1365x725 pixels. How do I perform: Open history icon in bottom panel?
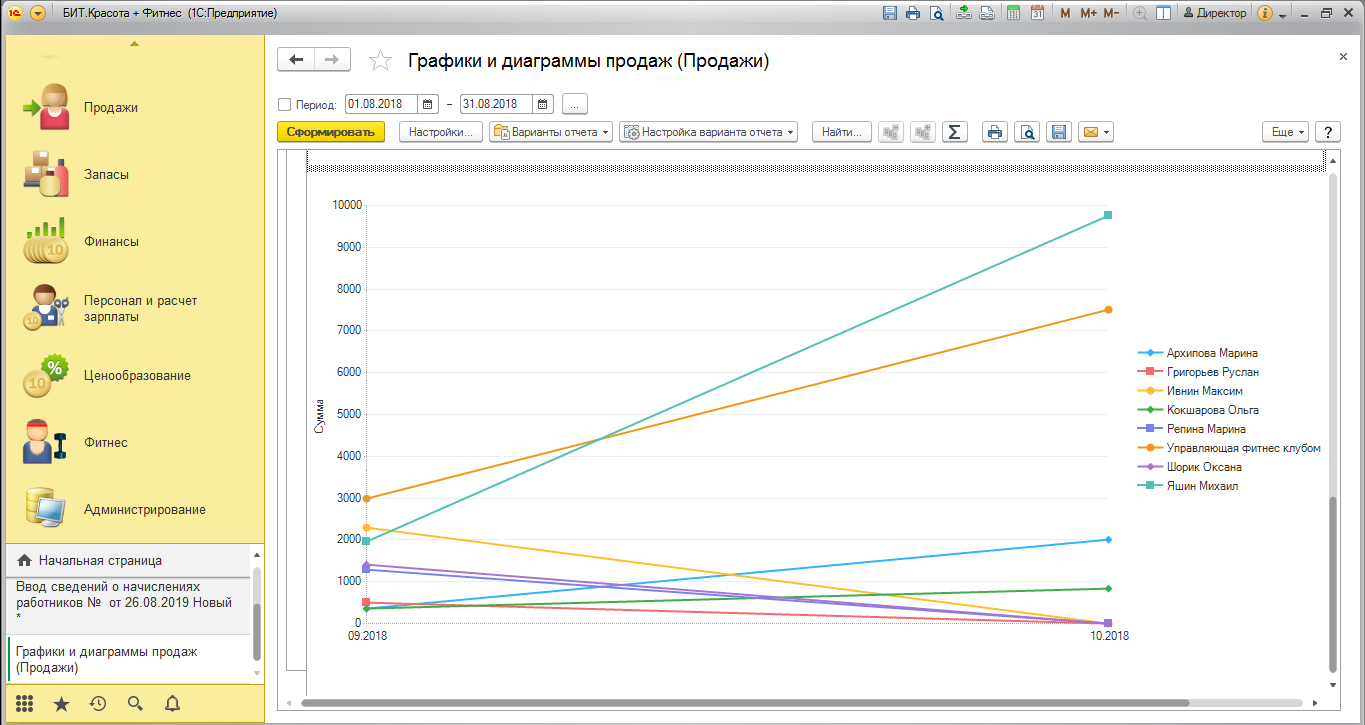(x=98, y=703)
